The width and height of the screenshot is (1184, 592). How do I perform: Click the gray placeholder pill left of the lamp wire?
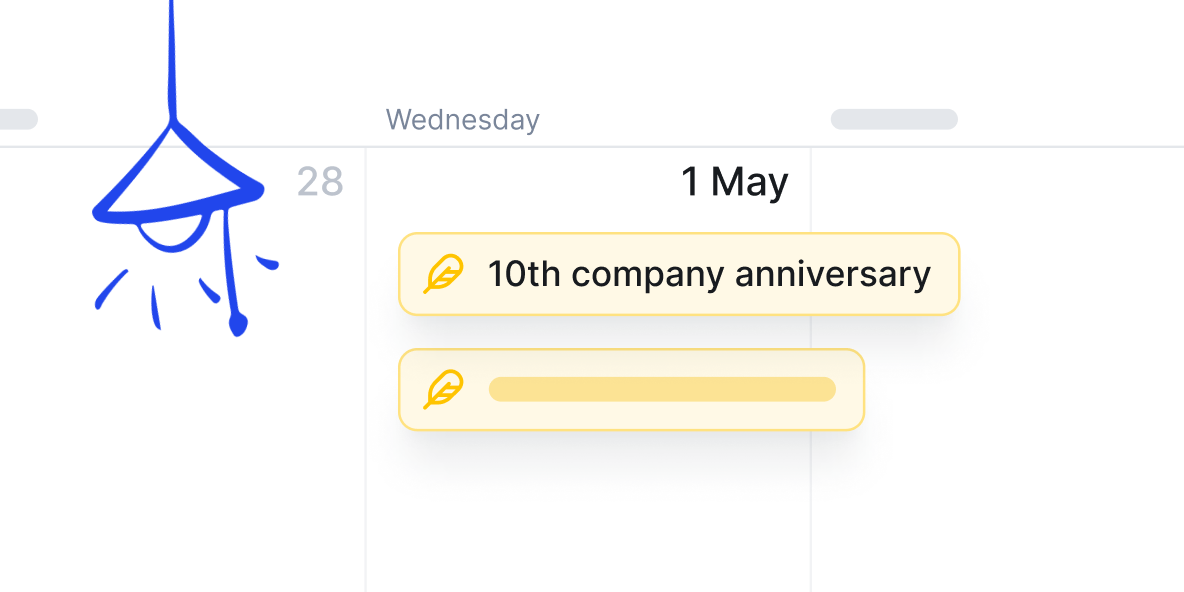pyautogui.click(x=17, y=120)
